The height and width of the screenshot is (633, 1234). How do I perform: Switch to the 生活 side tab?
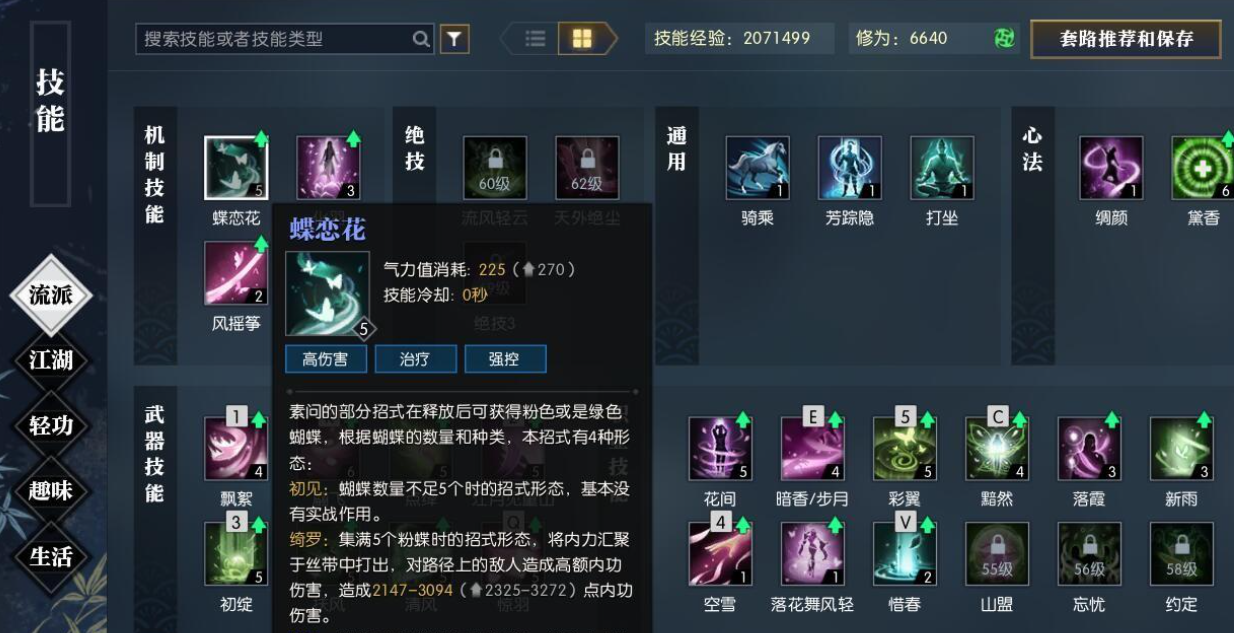(50, 556)
